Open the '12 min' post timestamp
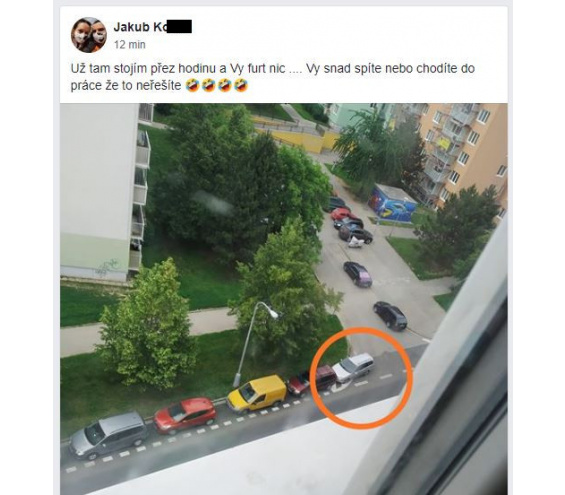This screenshot has width=565, height=495. pos(130,45)
